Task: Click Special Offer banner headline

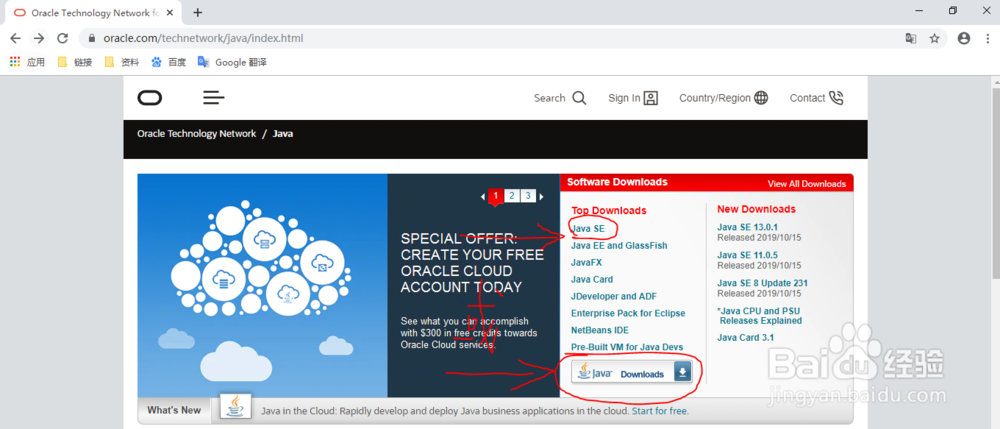Action: (472, 263)
